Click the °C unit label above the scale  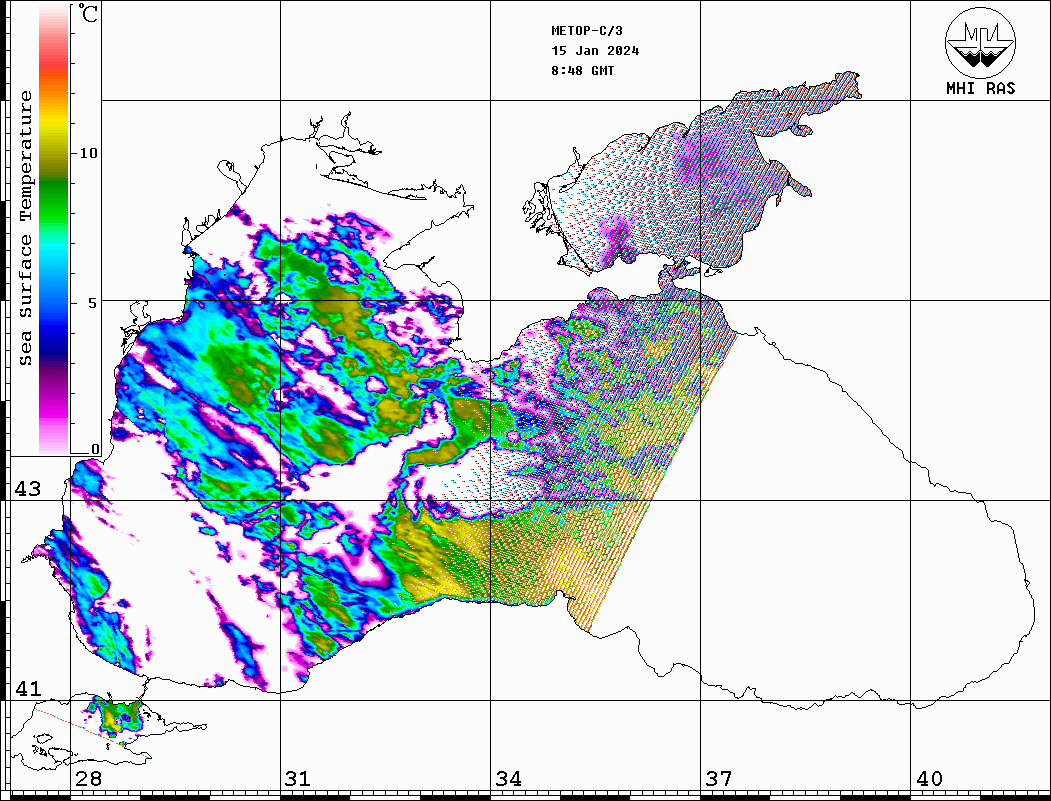click(x=89, y=15)
